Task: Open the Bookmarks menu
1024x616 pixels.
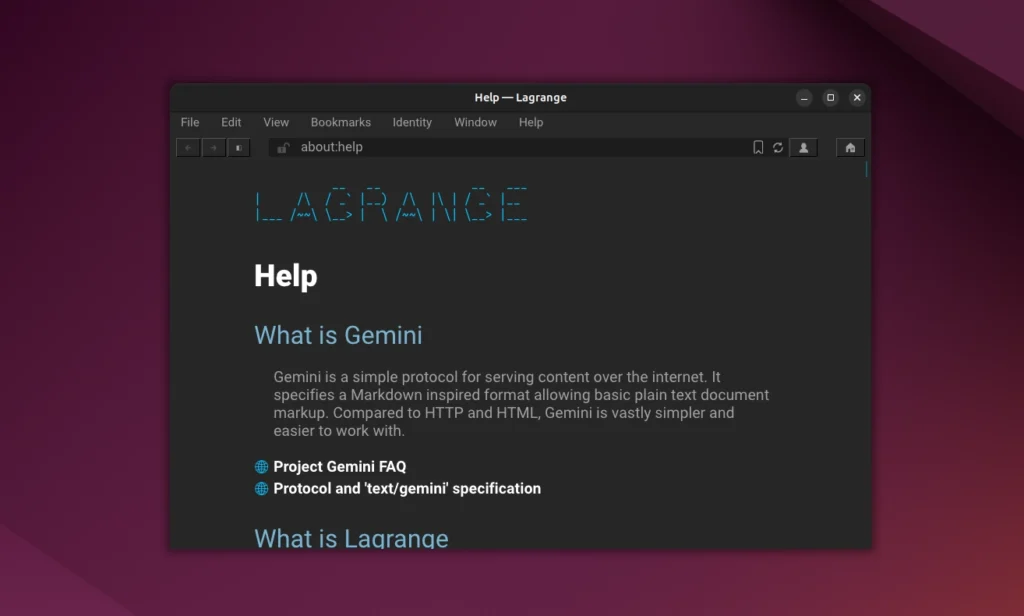Action: pyautogui.click(x=340, y=122)
